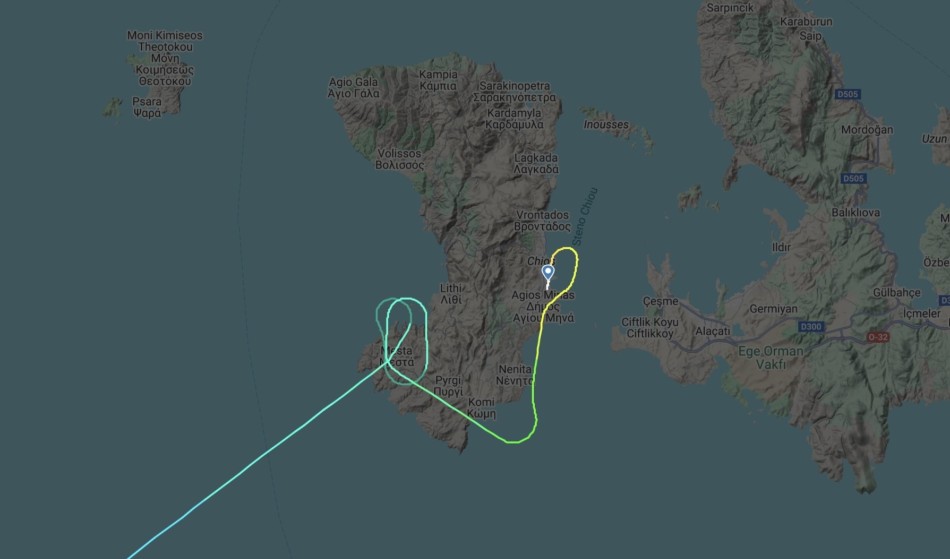Screen dimensions: 950x559
Task: Click the Moni Kimiseos Theotokou label
Action: click(x=165, y=58)
